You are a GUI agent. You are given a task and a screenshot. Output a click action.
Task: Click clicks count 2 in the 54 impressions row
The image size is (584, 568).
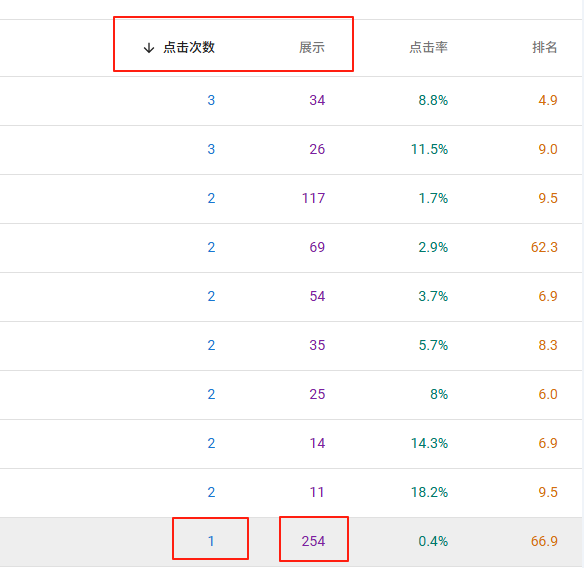(211, 296)
